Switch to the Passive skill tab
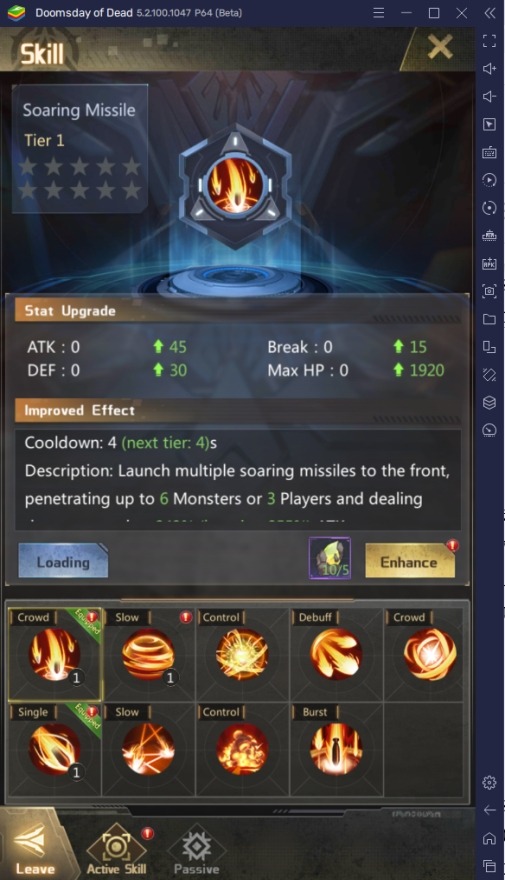Viewport: 505px width, 880px height. 196,850
